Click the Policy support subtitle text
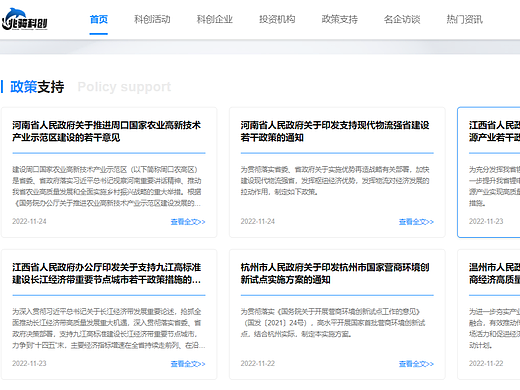Image resolution: width=520 pixels, height=390 pixels. tap(124, 87)
